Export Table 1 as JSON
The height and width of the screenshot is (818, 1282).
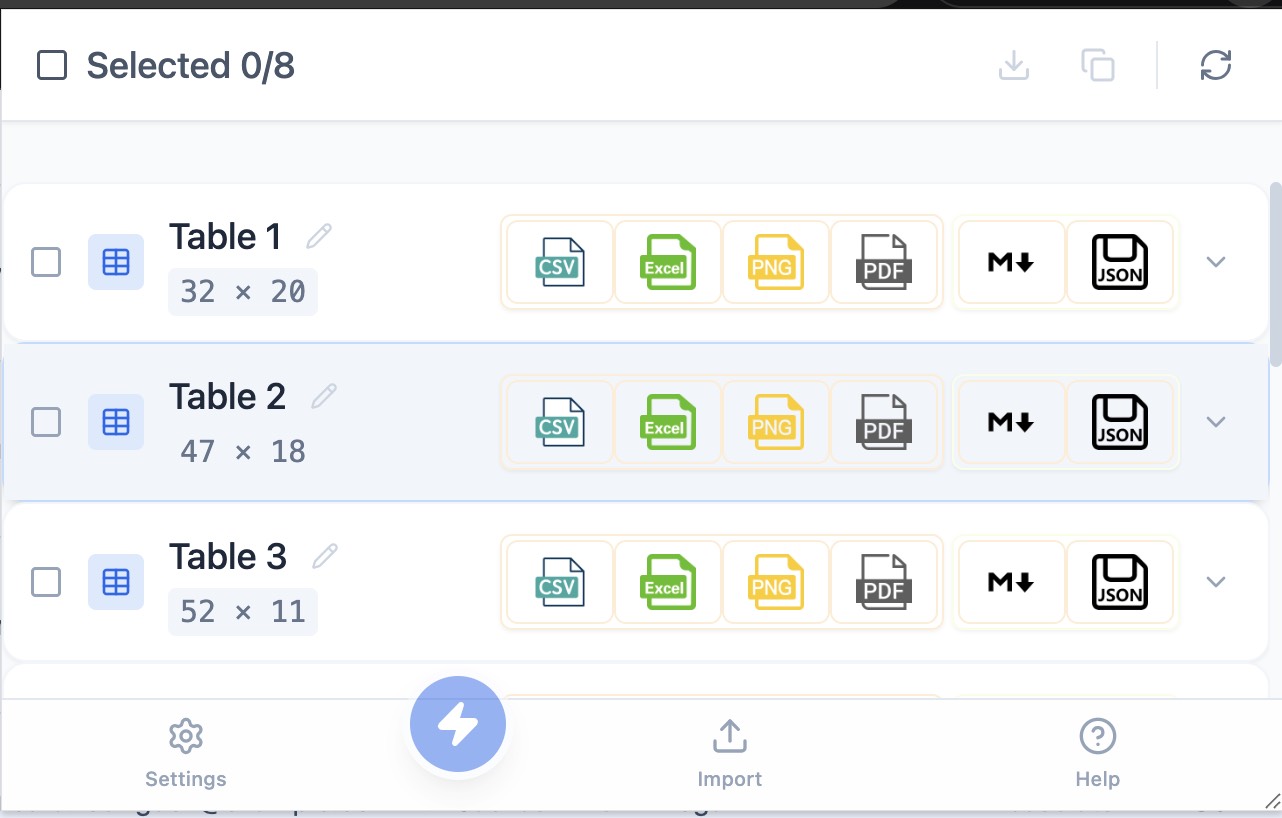(x=1120, y=262)
